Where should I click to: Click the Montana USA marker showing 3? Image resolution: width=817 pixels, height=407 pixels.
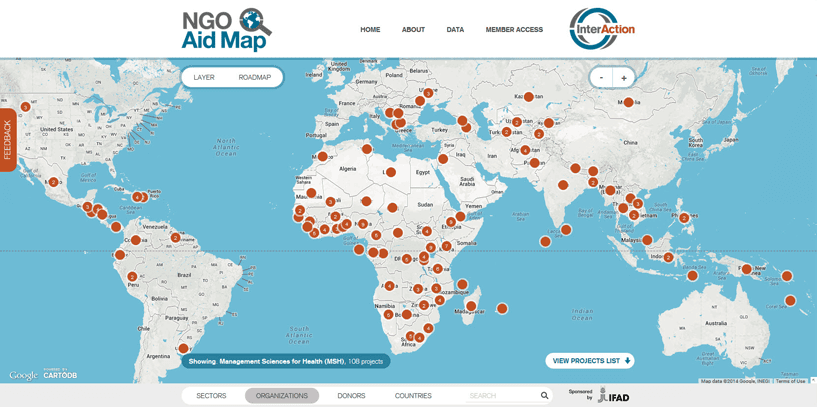[24, 107]
